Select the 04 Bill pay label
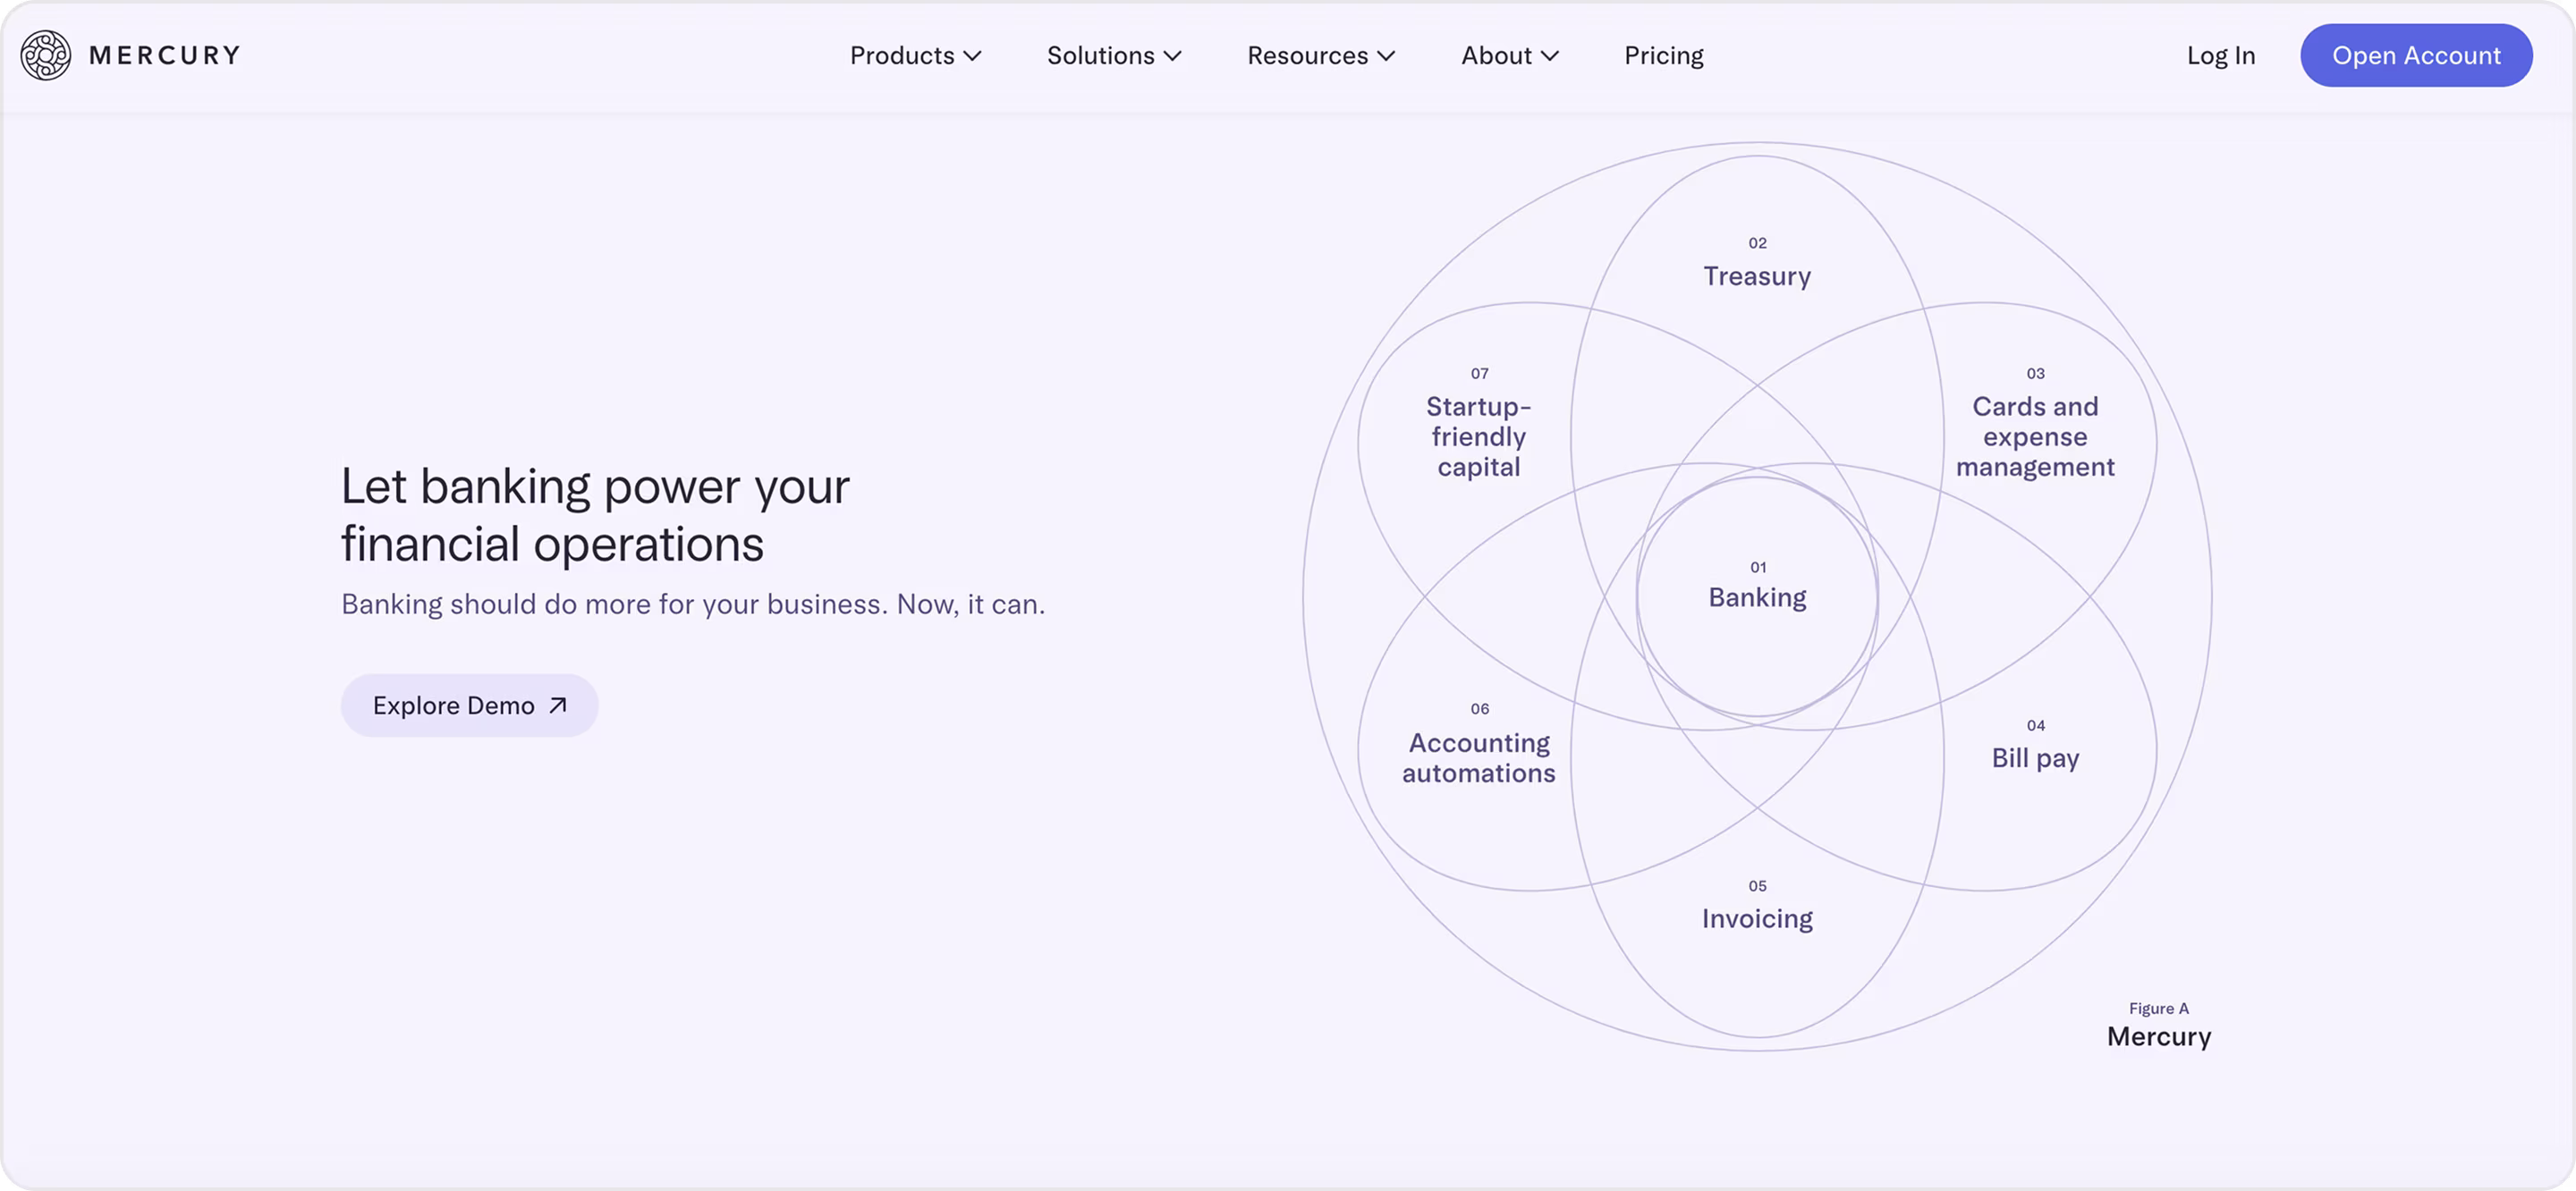Screen dimensions: 2576x1191 pyautogui.click(x=2035, y=746)
